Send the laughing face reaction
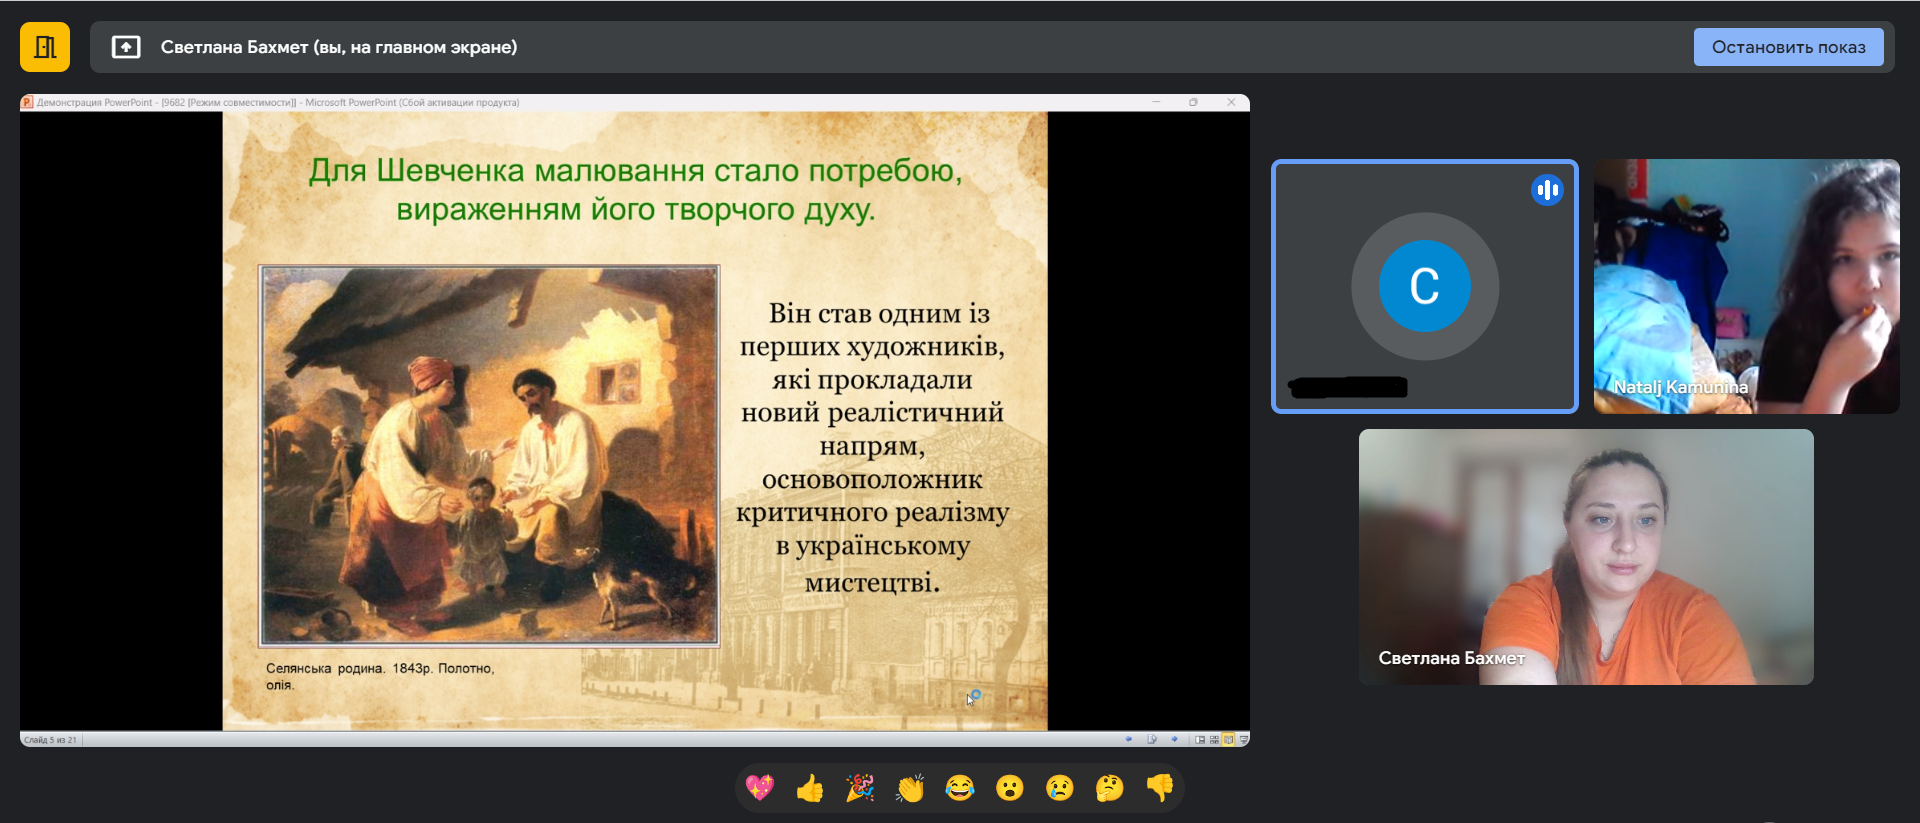1920x823 pixels. click(x=960, y=788)
